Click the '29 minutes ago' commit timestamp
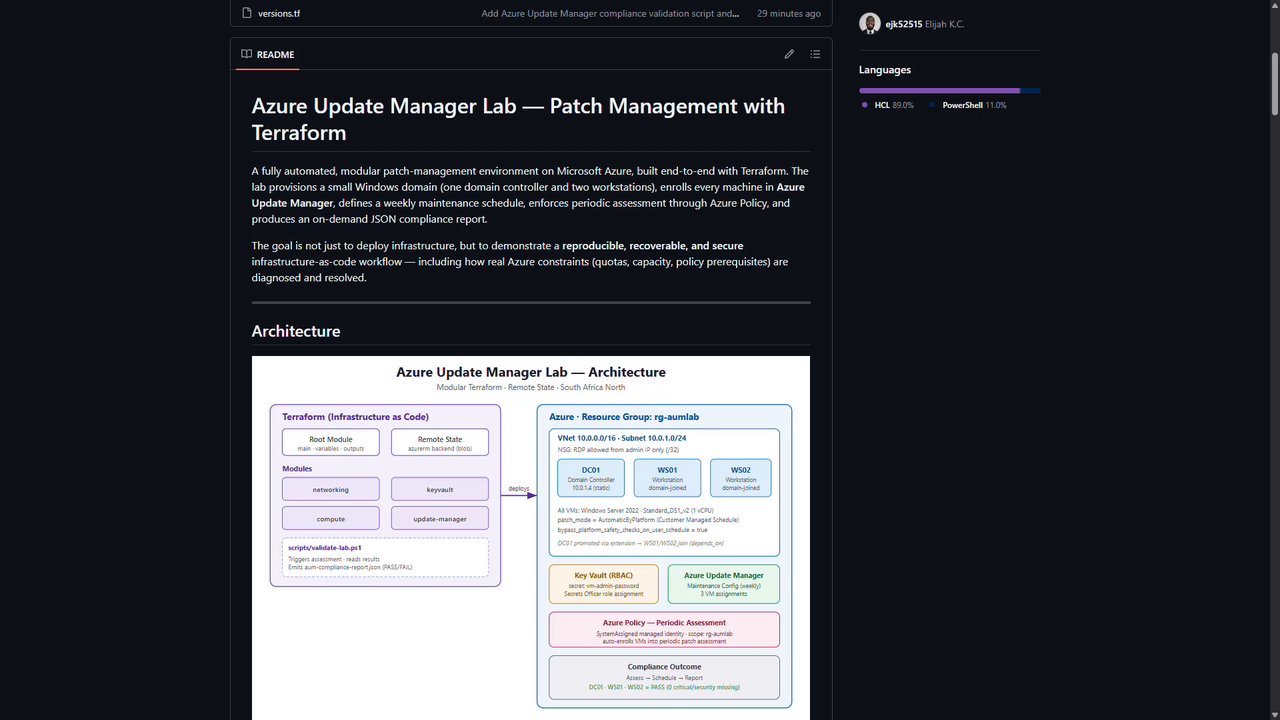This screenshot has height=720, width=1280. tap(789, 14)
